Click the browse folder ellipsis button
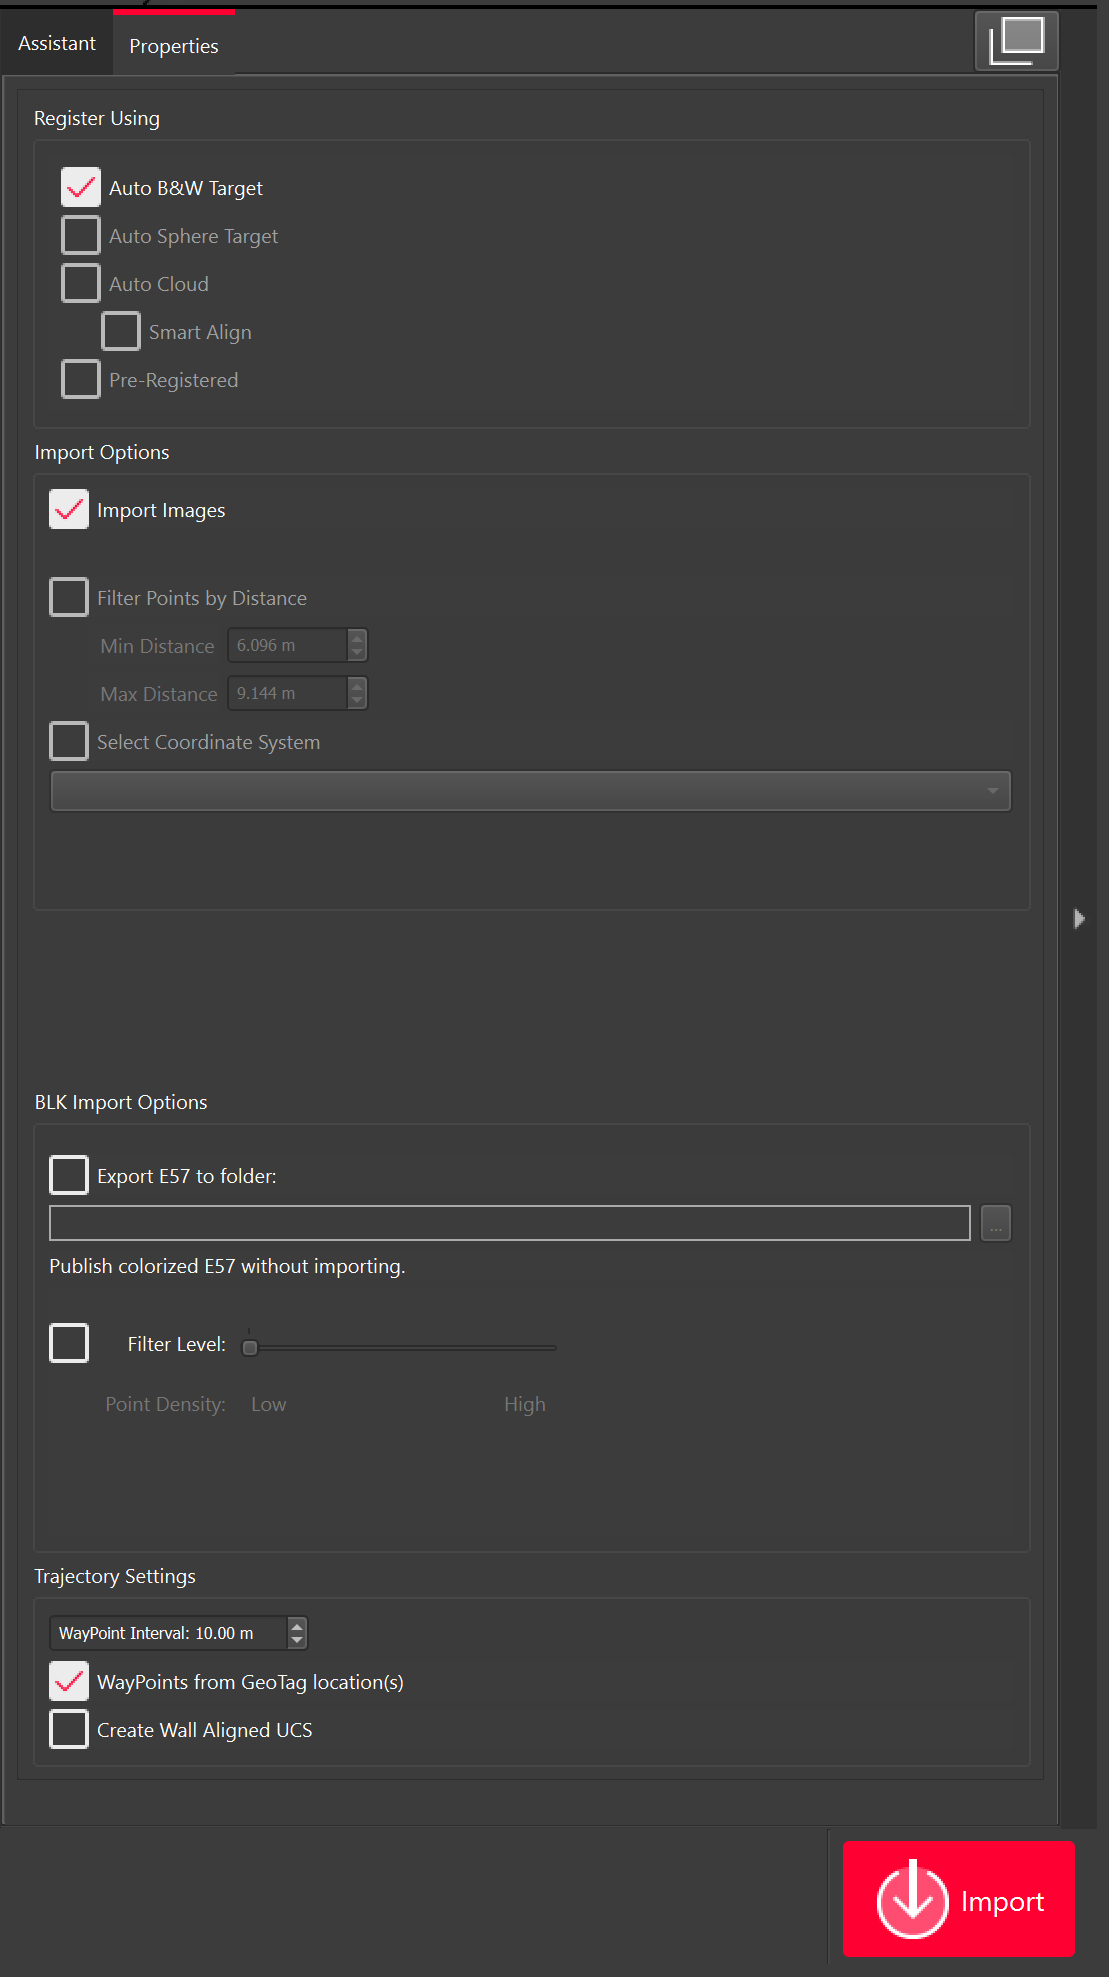1109x1977 pixels. (995, 1223)
